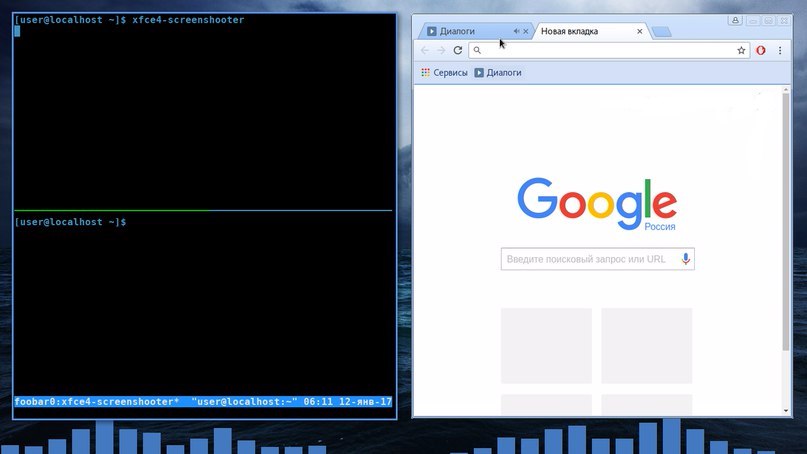Select the Новая вкладка tab
Viewport: 807px width, 454px height.
click(x=587, y=31)
